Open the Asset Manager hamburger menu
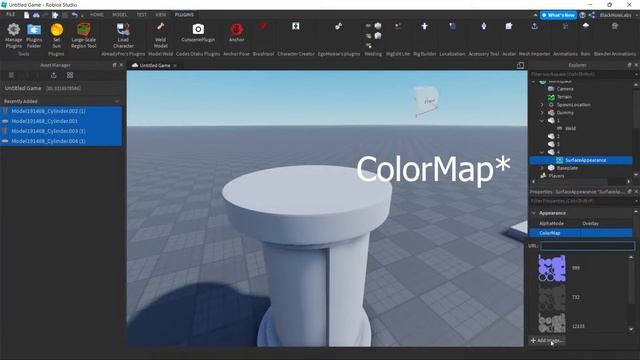The width and height of the screenshot is (640, 360). 11,75
